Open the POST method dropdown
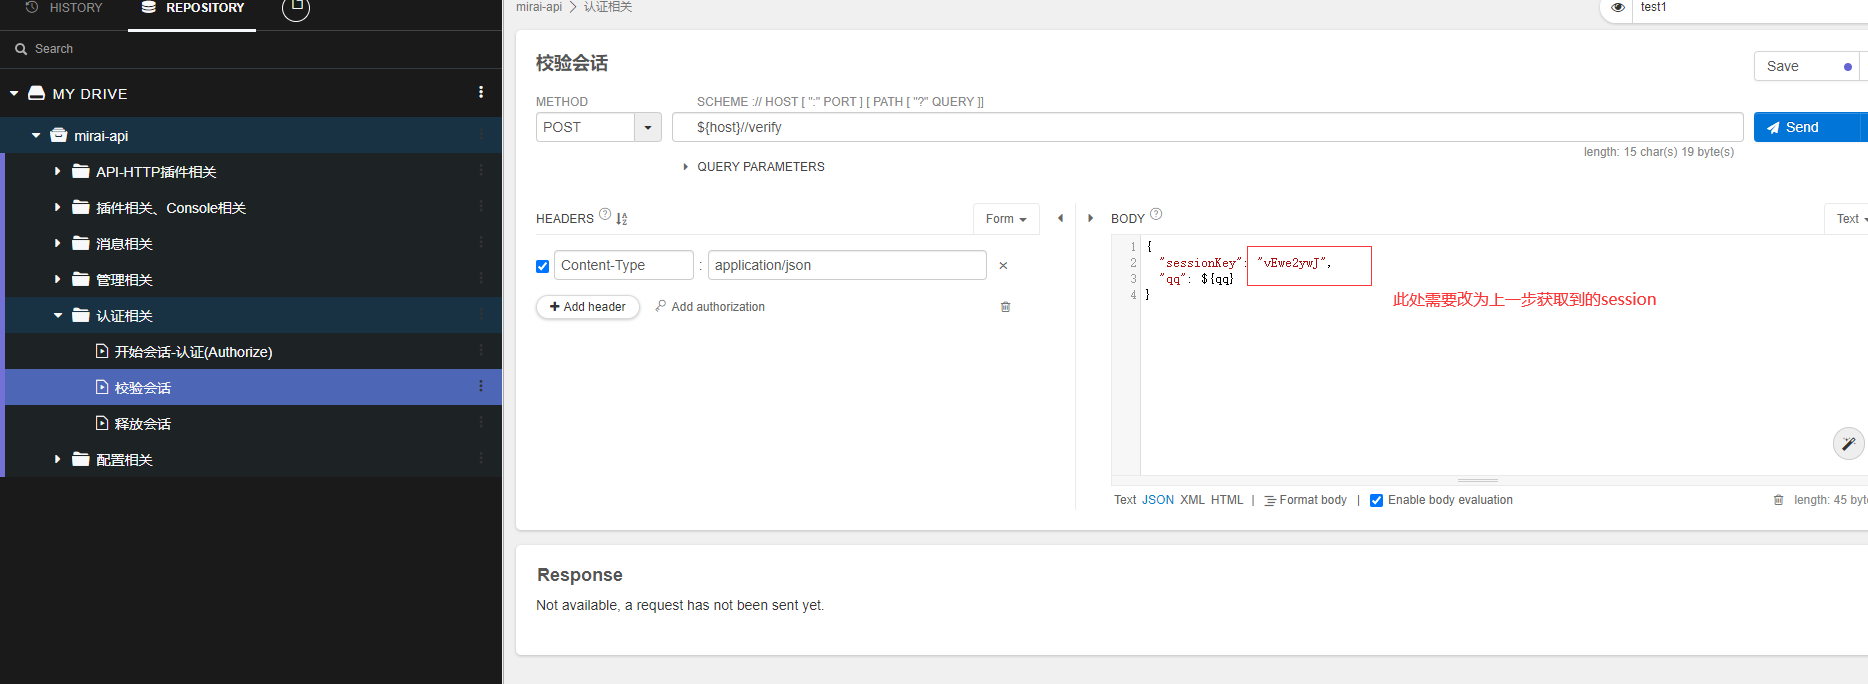 (x=648, y=128)
